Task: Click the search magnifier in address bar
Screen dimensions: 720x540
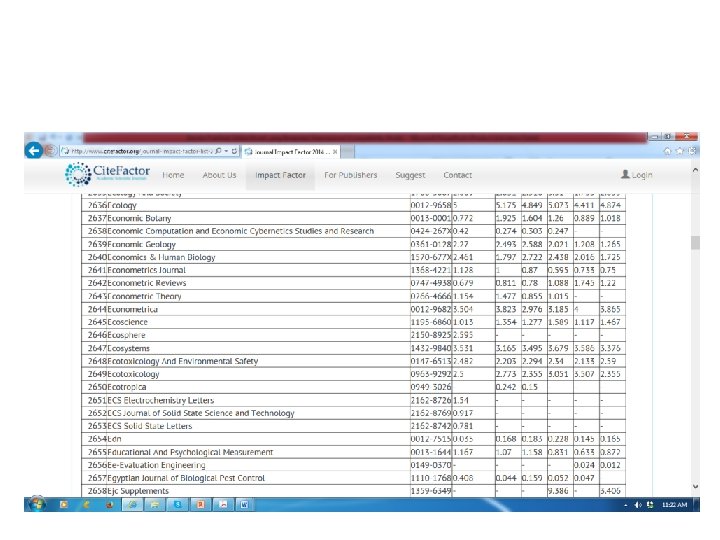Action: [218, 151]
